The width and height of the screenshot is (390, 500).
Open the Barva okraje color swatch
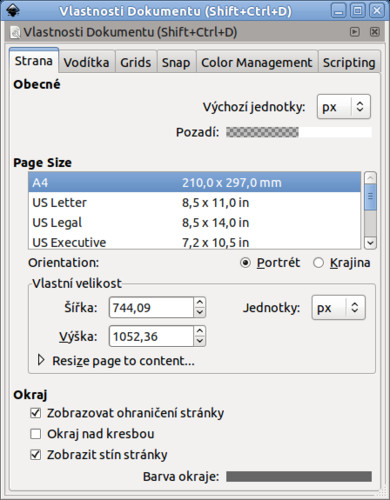(x=299, y=476)
